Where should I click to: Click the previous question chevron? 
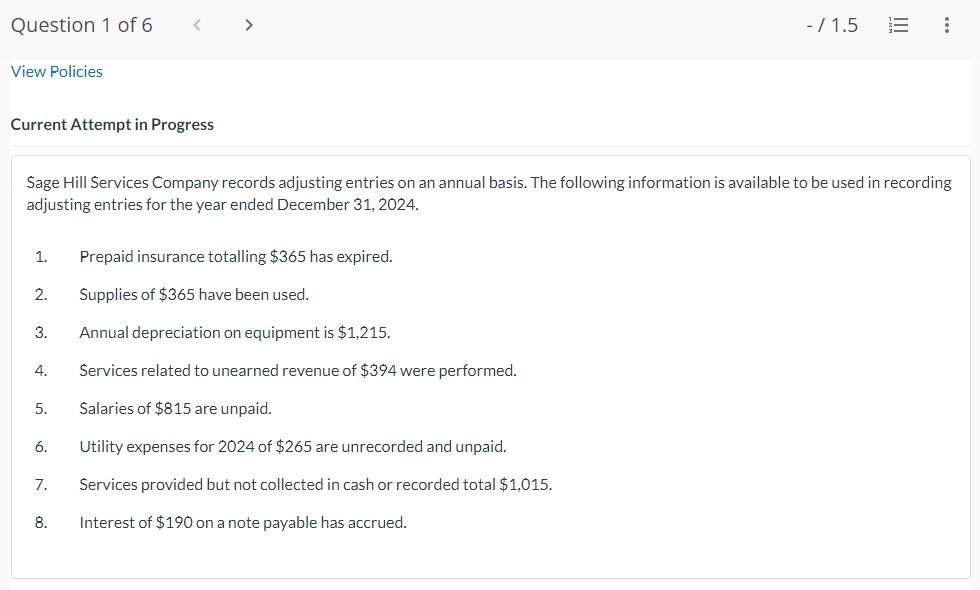pos(196,25)
